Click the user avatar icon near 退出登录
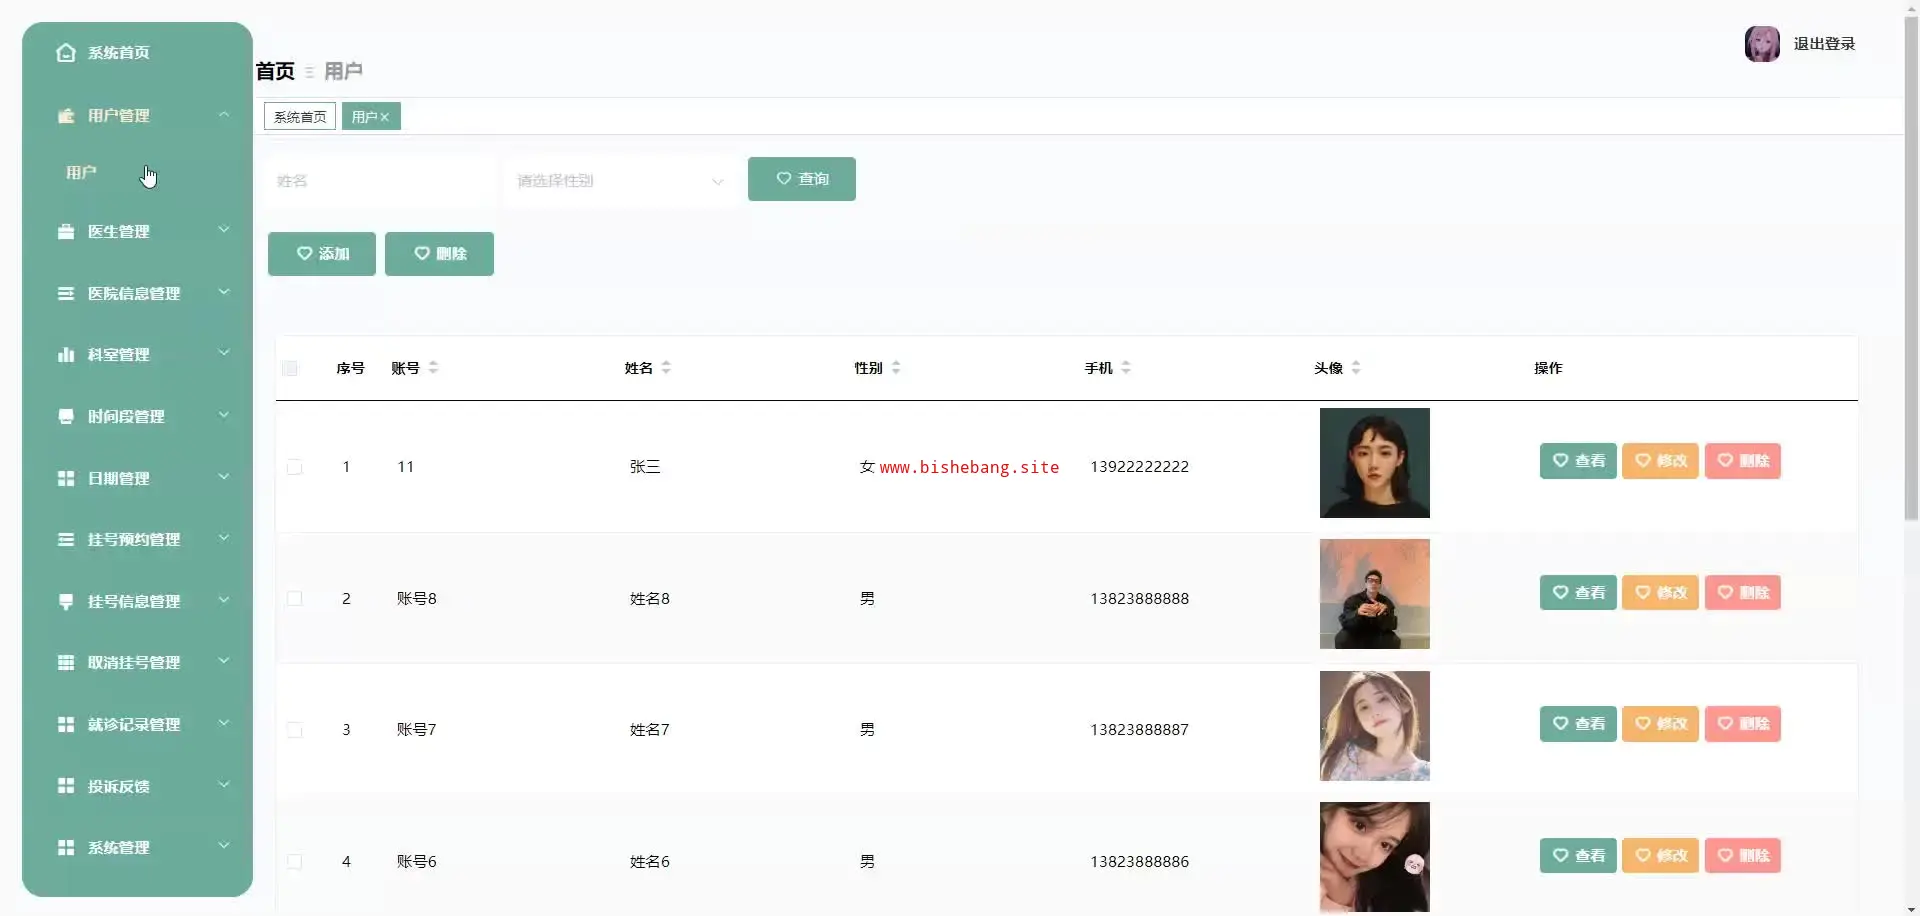This screenshot has width=1920, height=916. pyautogui.click(x=1762, y=44)
